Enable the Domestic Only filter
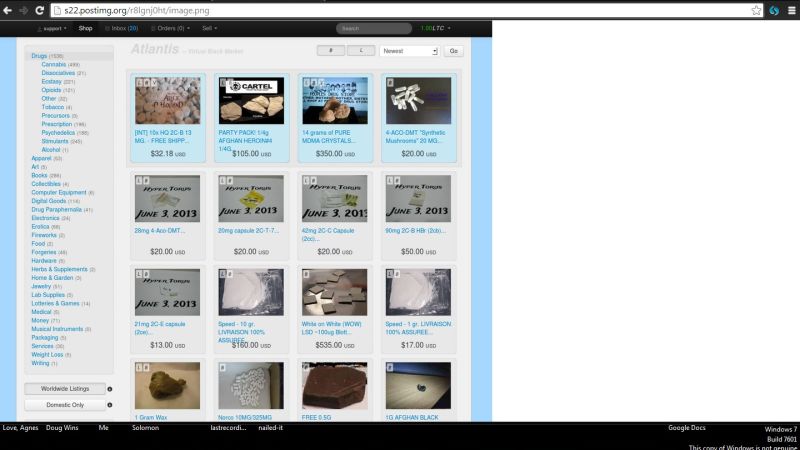The width and height of the screenshot is (800, 450). coord(65,405)
